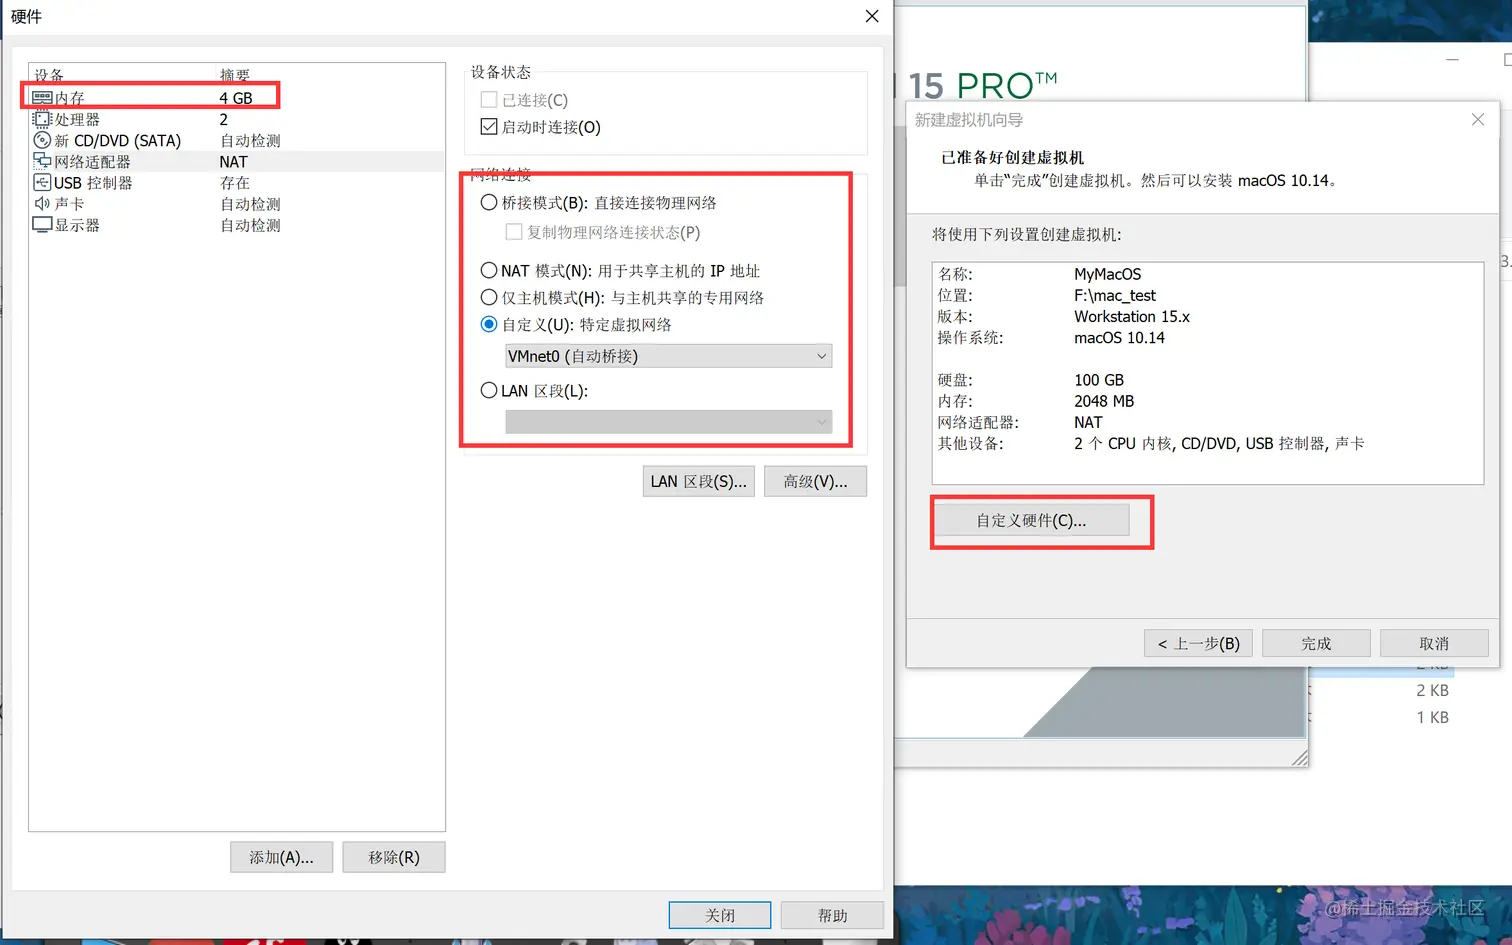Select the display monitor icon
This screenshot has width=1512, height=945.
click(42, 225)
